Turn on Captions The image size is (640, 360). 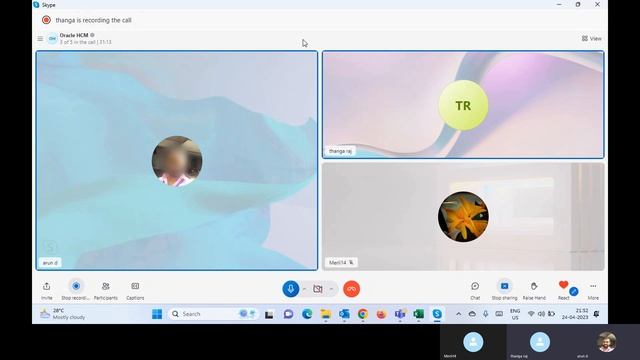pyautogui.click(x=135, y=287)
